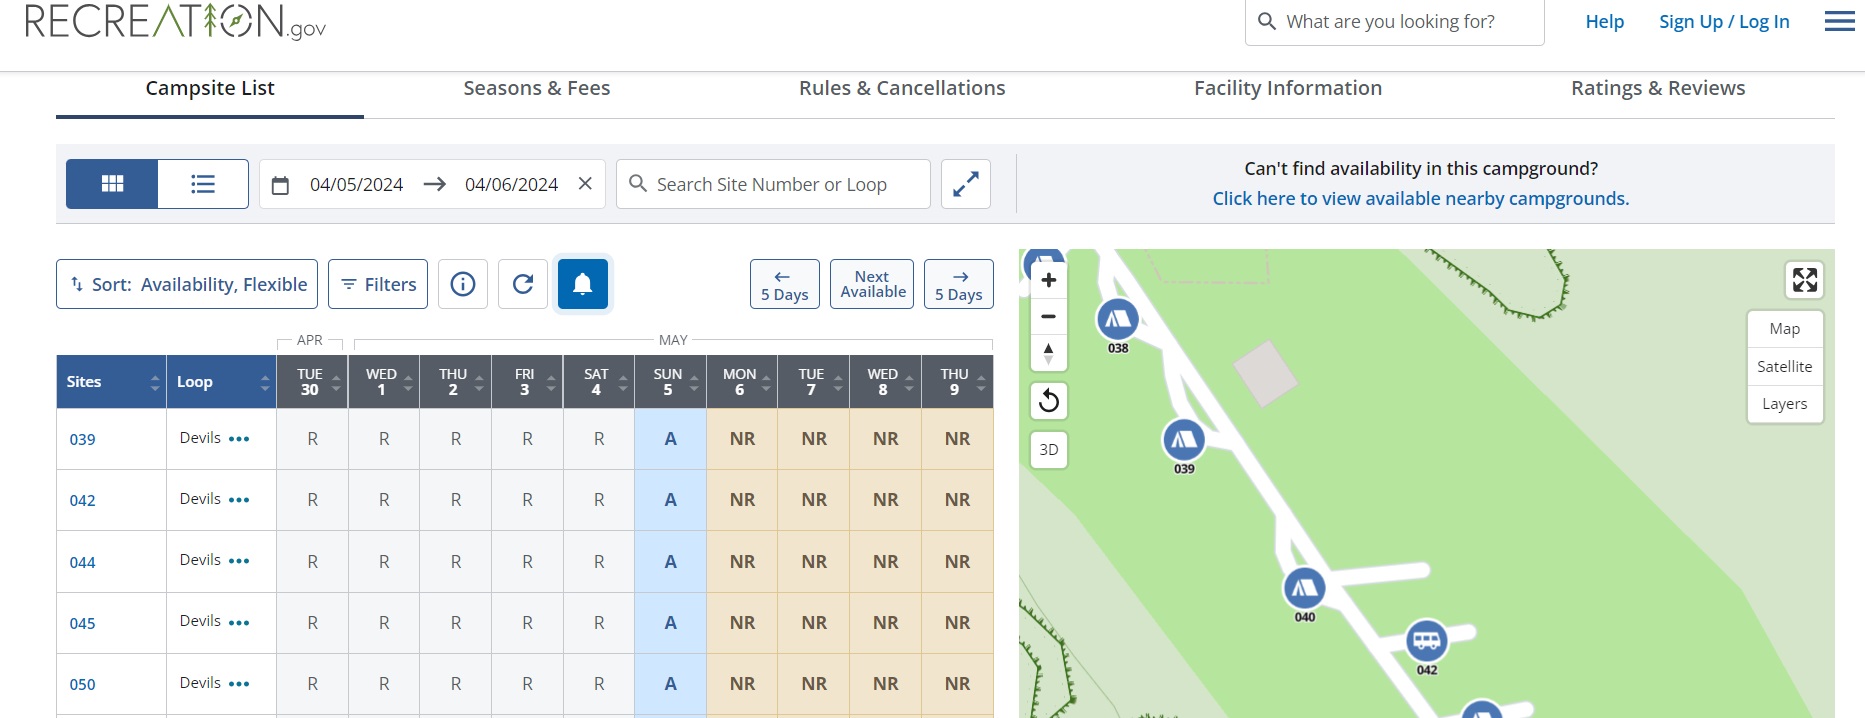This screenshot has width=1865, height=718.
Task: Open the availability legend info icon
Action: [x=463, y=284]
